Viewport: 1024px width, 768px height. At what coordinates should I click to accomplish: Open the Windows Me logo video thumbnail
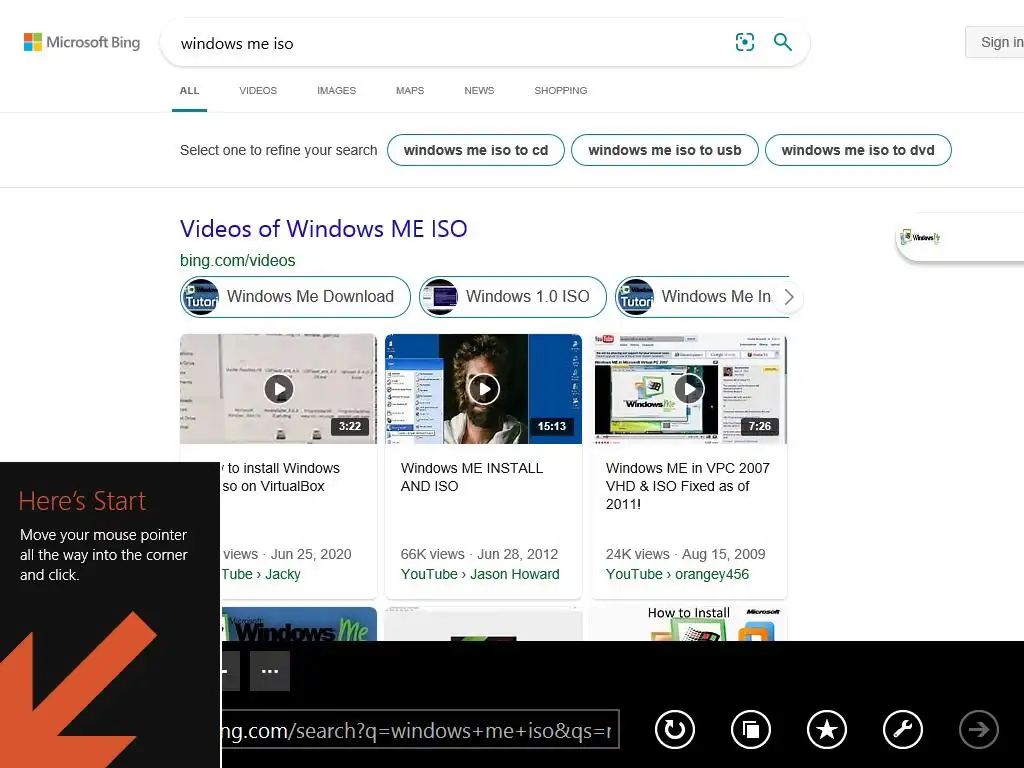(x=299, y=624)
